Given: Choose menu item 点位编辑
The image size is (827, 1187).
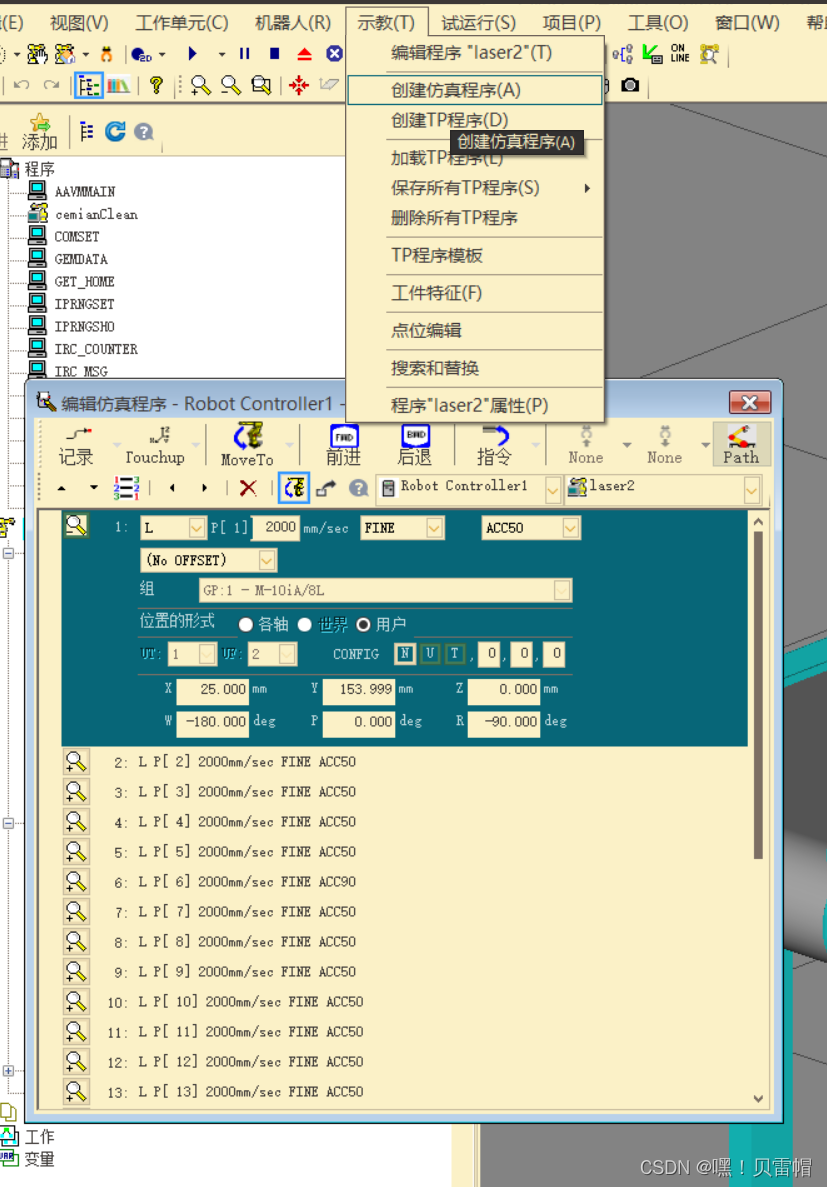Looking at the screenshot, I should tap(475, 331).
